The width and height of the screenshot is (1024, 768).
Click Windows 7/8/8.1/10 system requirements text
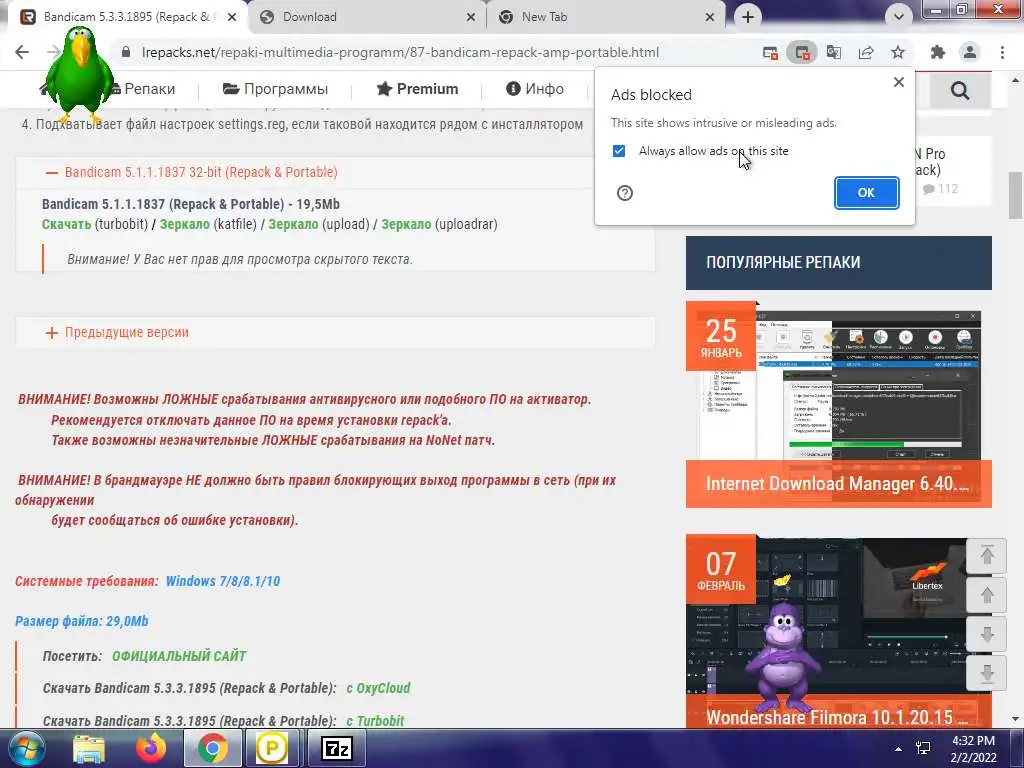(x=223, y=581)
